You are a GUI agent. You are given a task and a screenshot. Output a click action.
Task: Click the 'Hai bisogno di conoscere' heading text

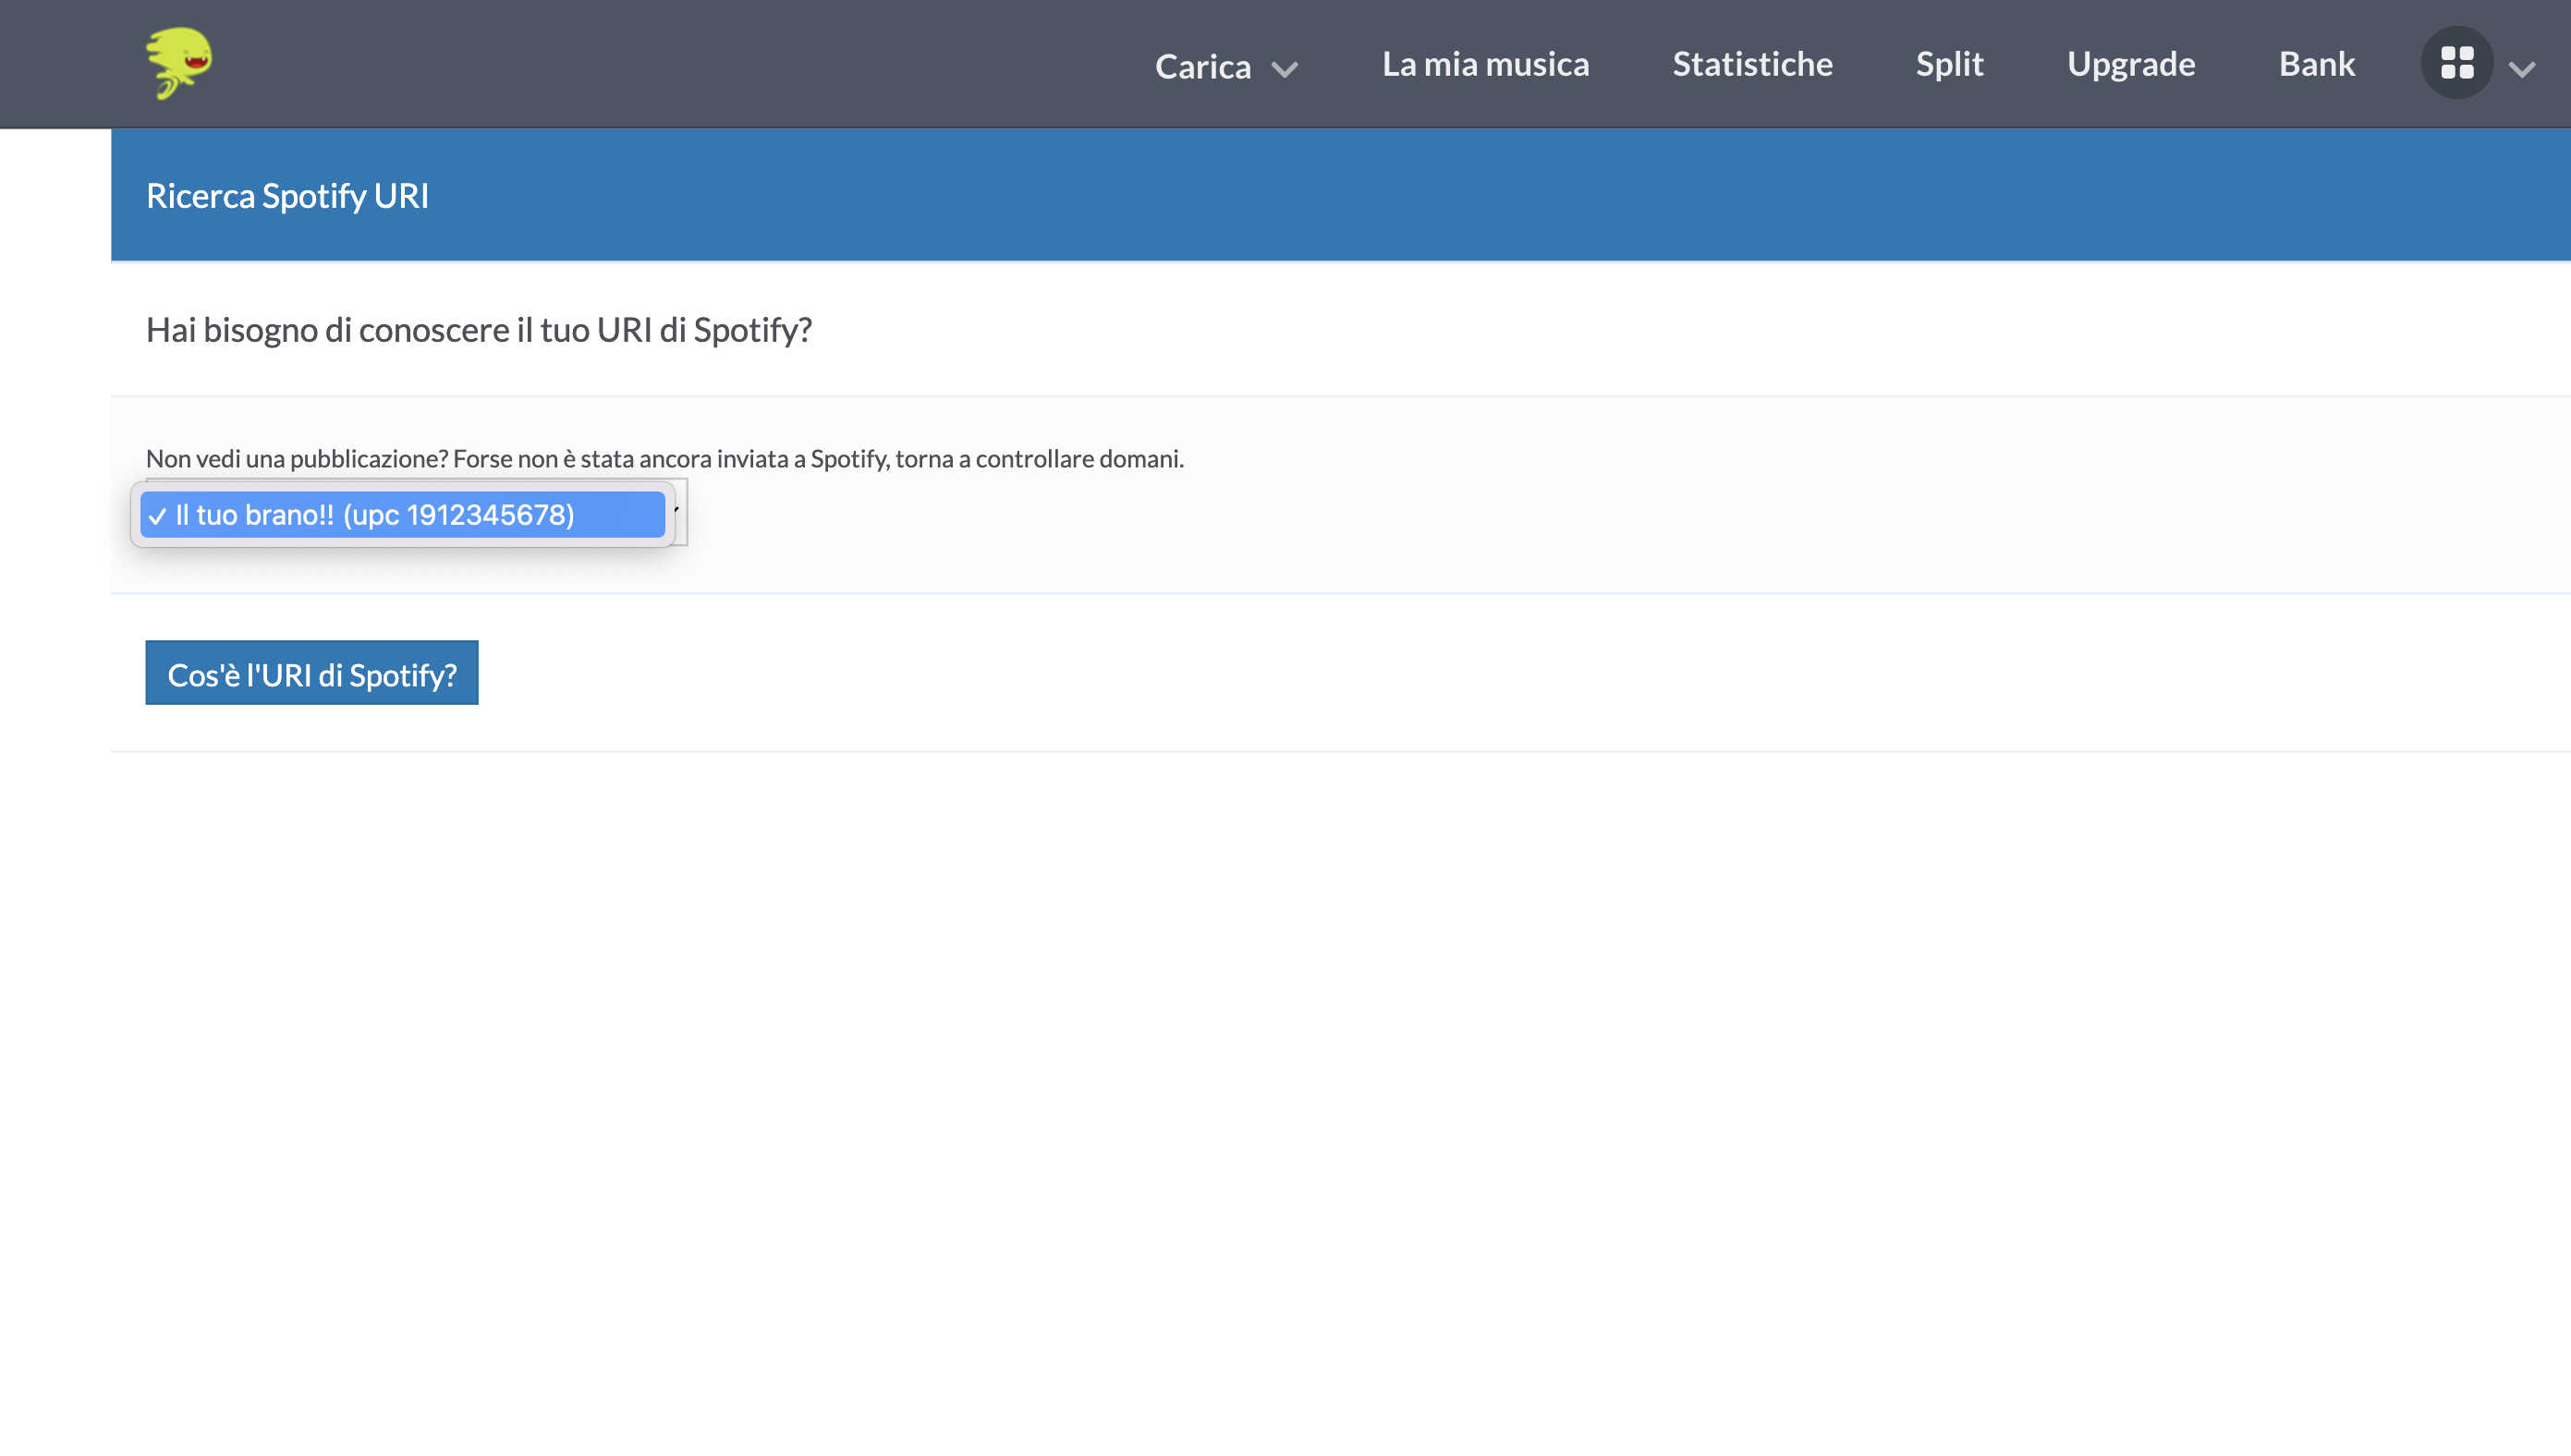click(478, 330)
